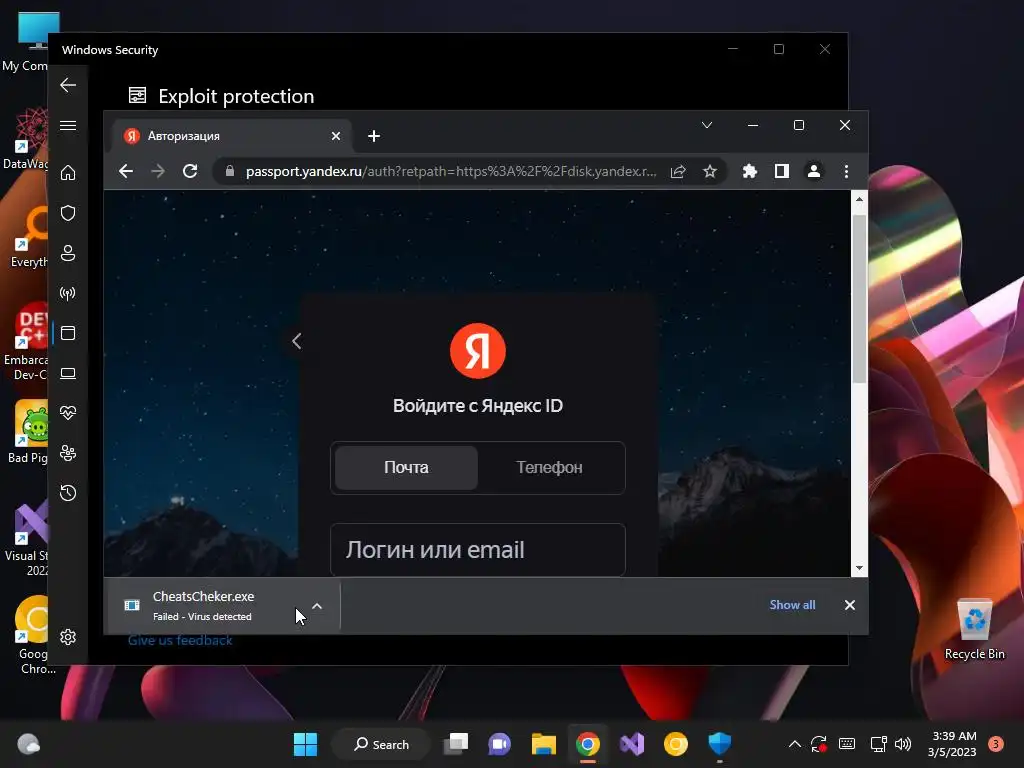Screen dimensions: 1024x768
Task: Click page scrollbar up arrow
Action: pos(859,199)
